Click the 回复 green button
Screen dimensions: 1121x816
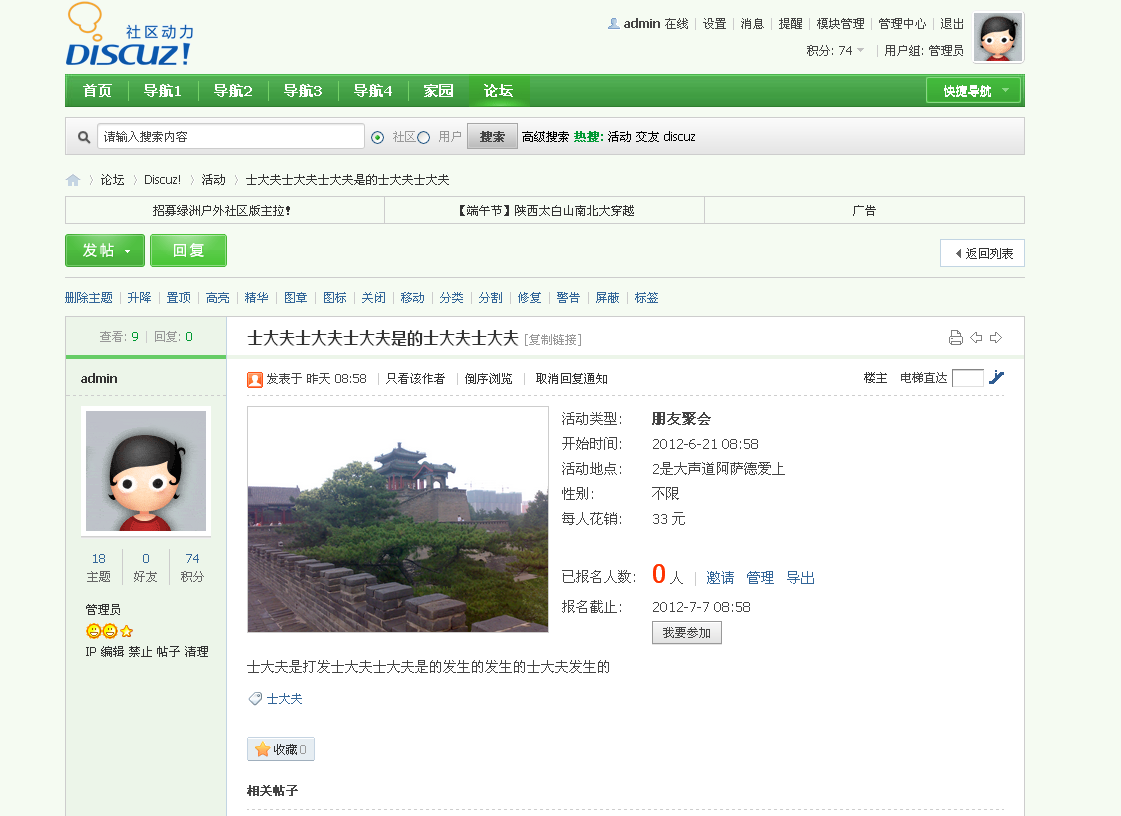[x=189, y=250]
